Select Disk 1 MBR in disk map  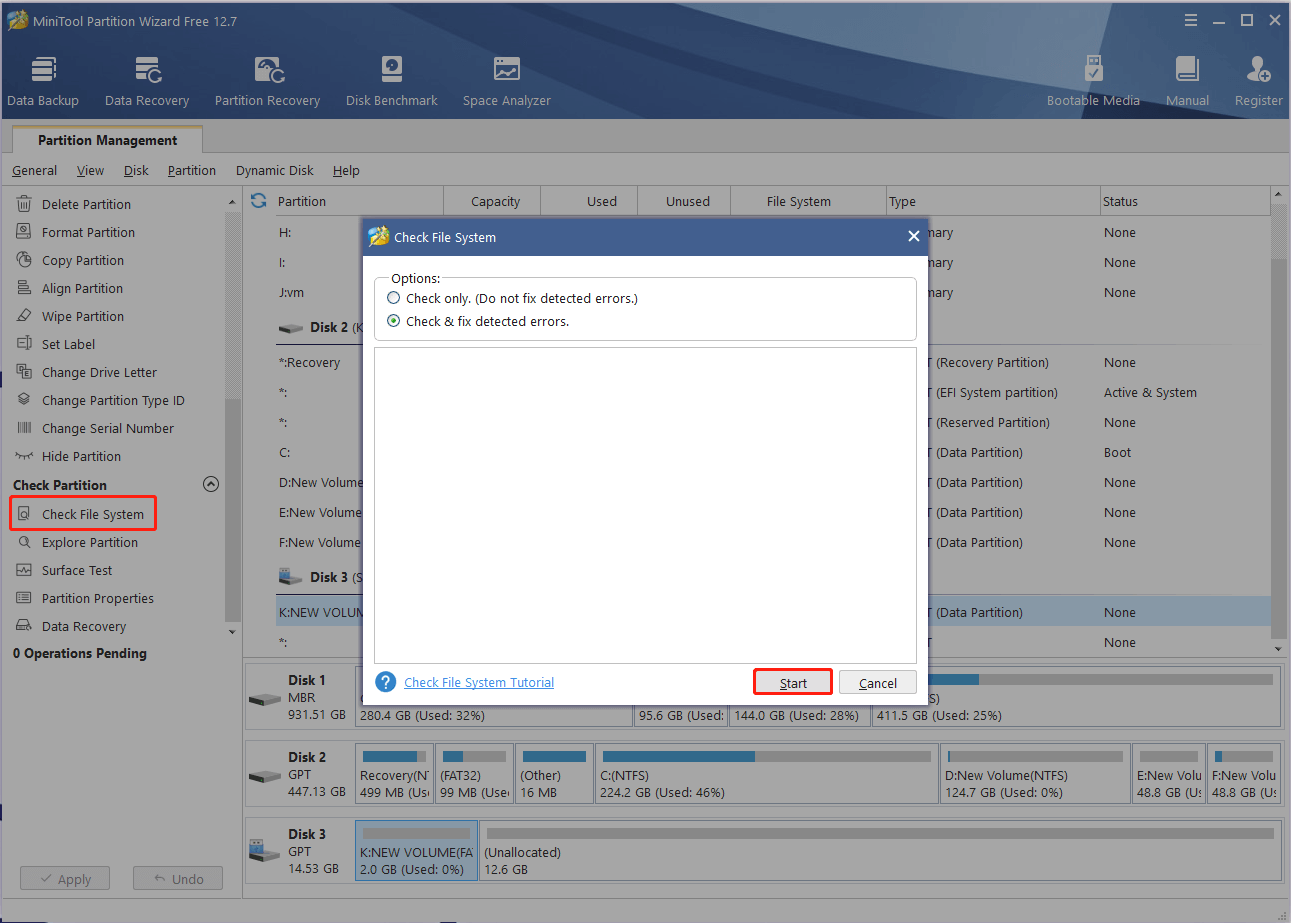[300, 696]
